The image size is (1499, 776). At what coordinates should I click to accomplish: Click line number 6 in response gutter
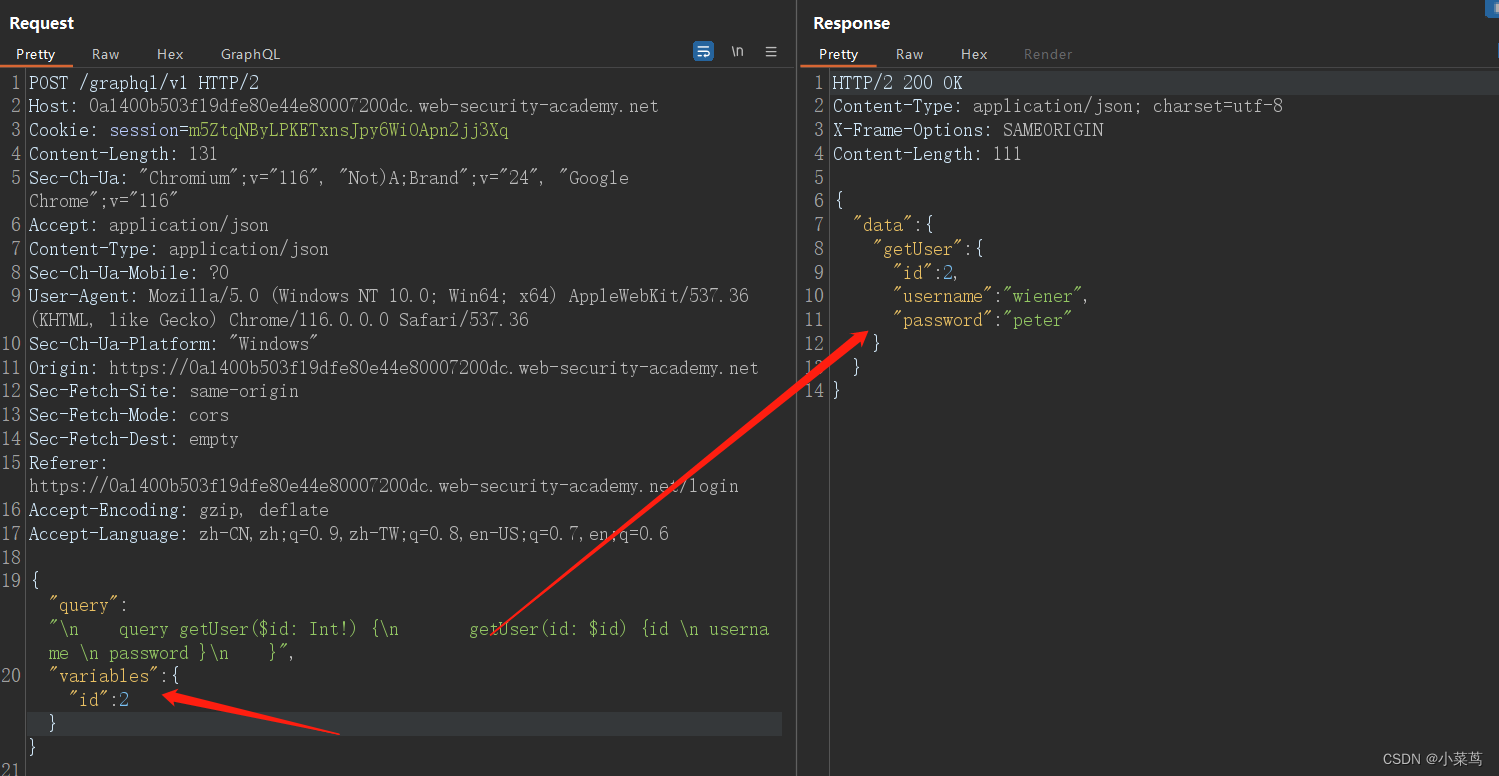click(x=819, y=201)
